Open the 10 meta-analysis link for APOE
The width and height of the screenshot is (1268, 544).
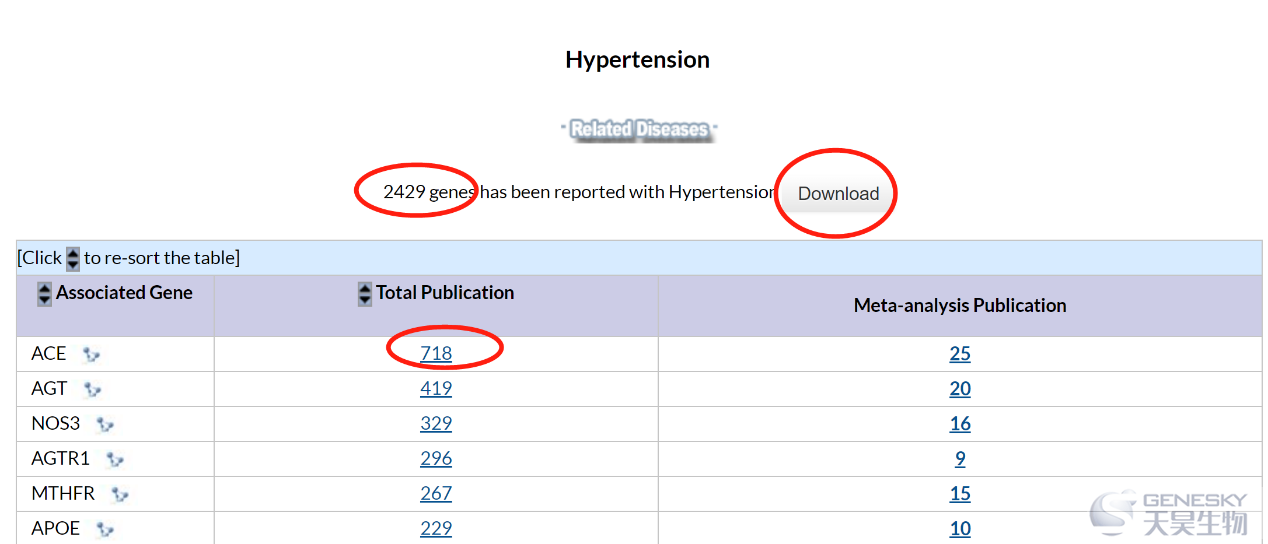coord(960,528)
